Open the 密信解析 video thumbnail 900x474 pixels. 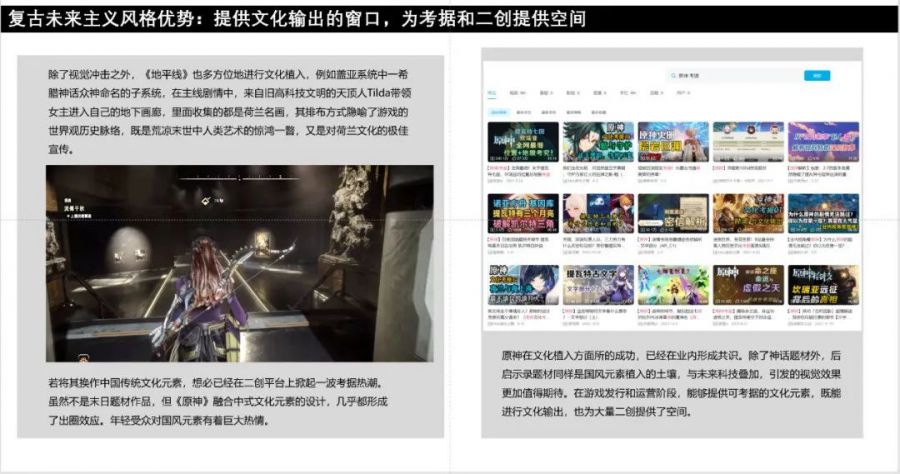coord(673,213)
